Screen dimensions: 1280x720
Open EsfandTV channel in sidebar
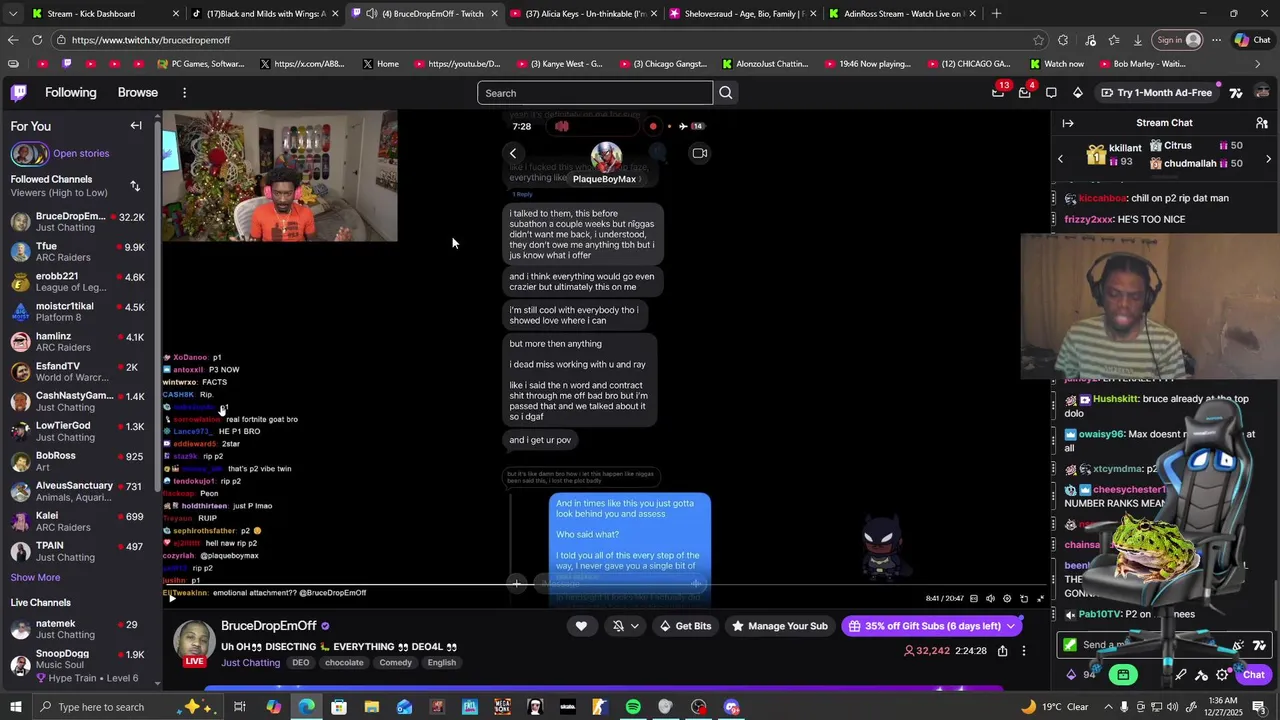point(78,371)
